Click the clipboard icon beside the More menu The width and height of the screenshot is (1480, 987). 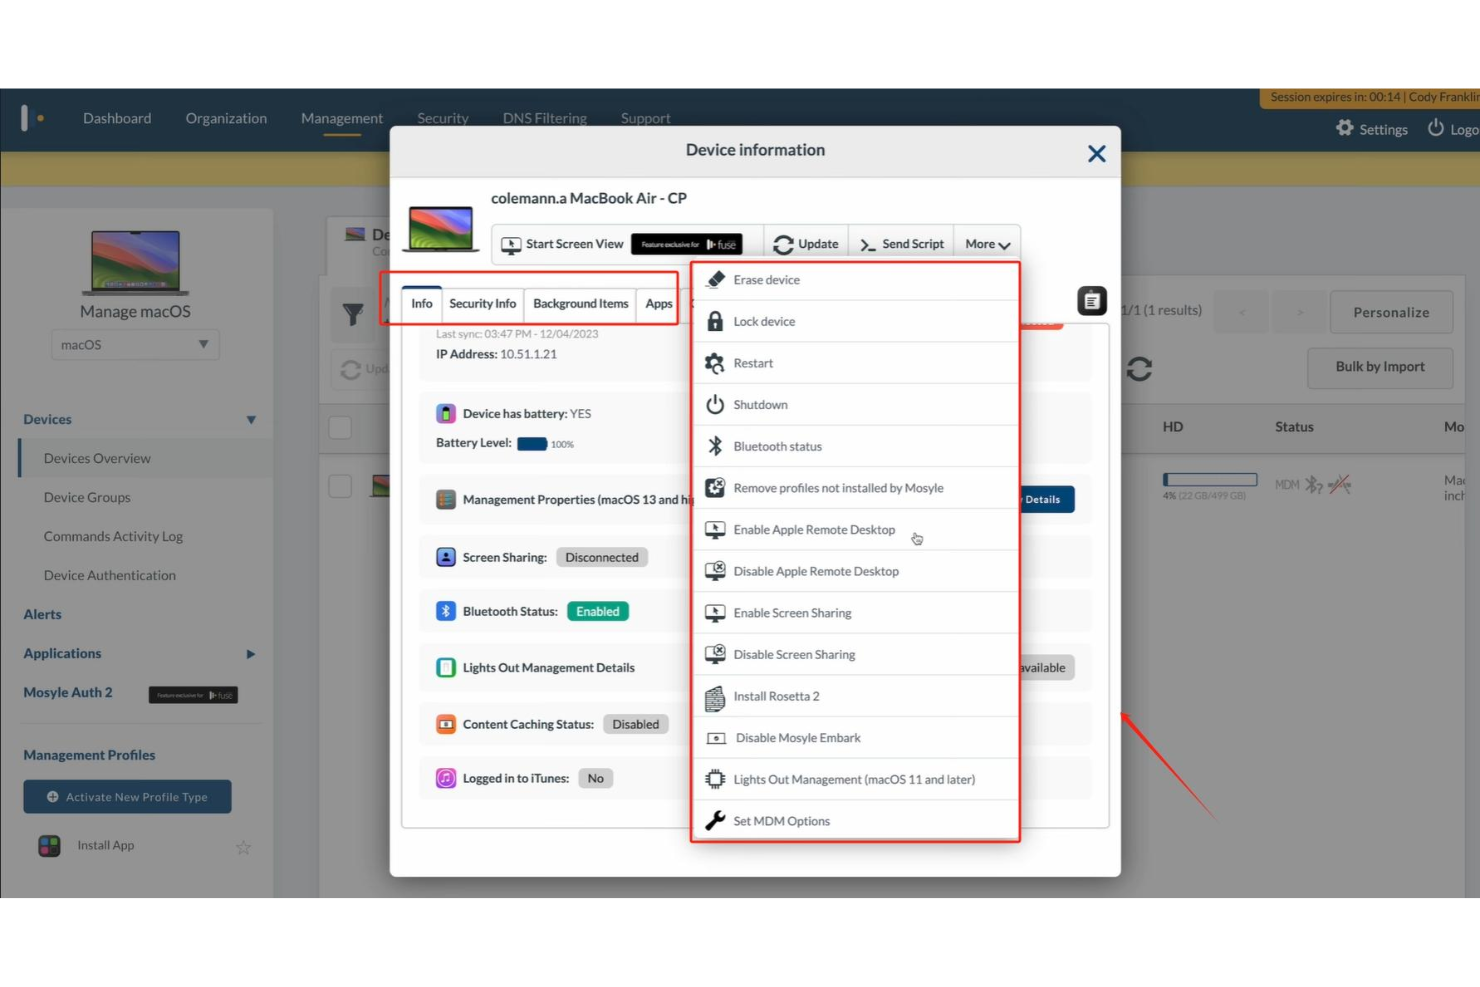[x=1092, y=300]
